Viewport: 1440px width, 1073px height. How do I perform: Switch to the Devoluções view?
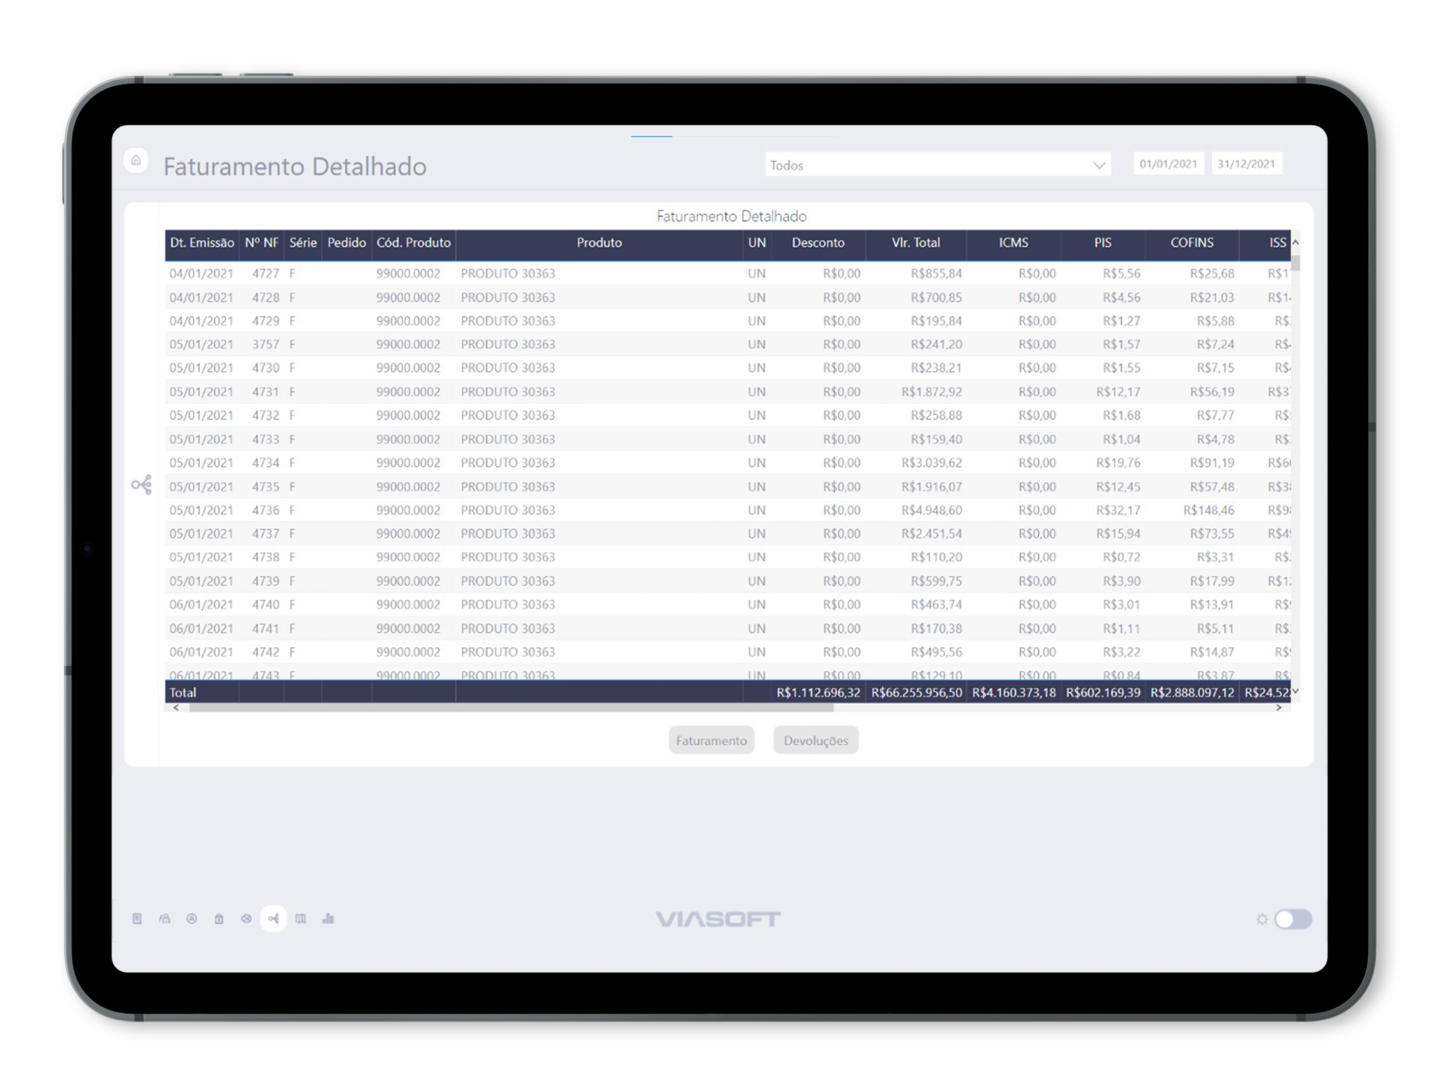tap(815, 741)
